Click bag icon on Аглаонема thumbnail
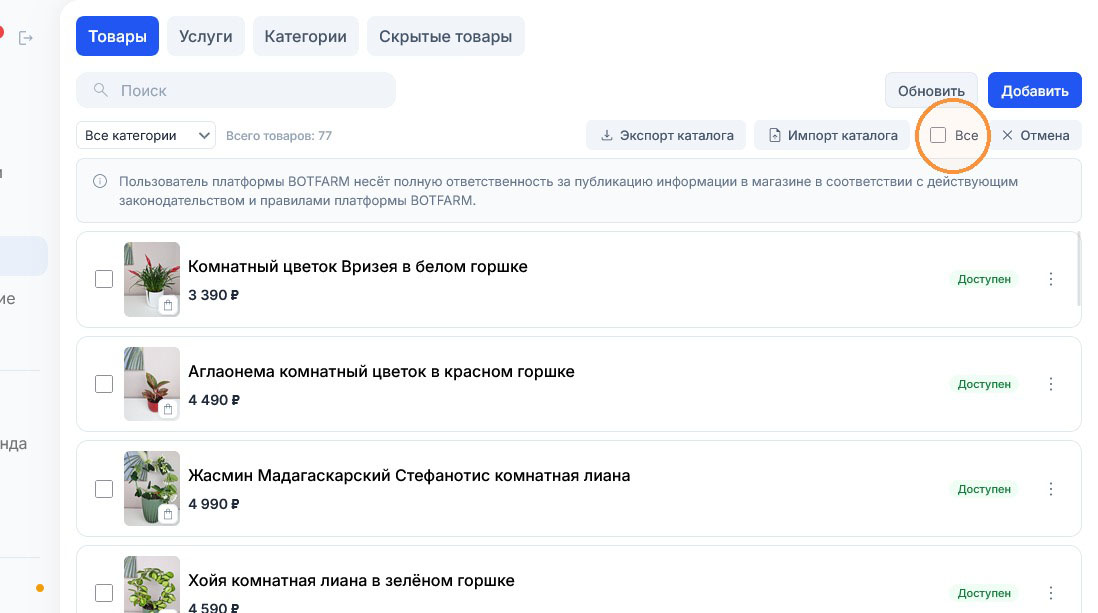This screenshot has height=613, width=1098. click(x=168, y=410)
